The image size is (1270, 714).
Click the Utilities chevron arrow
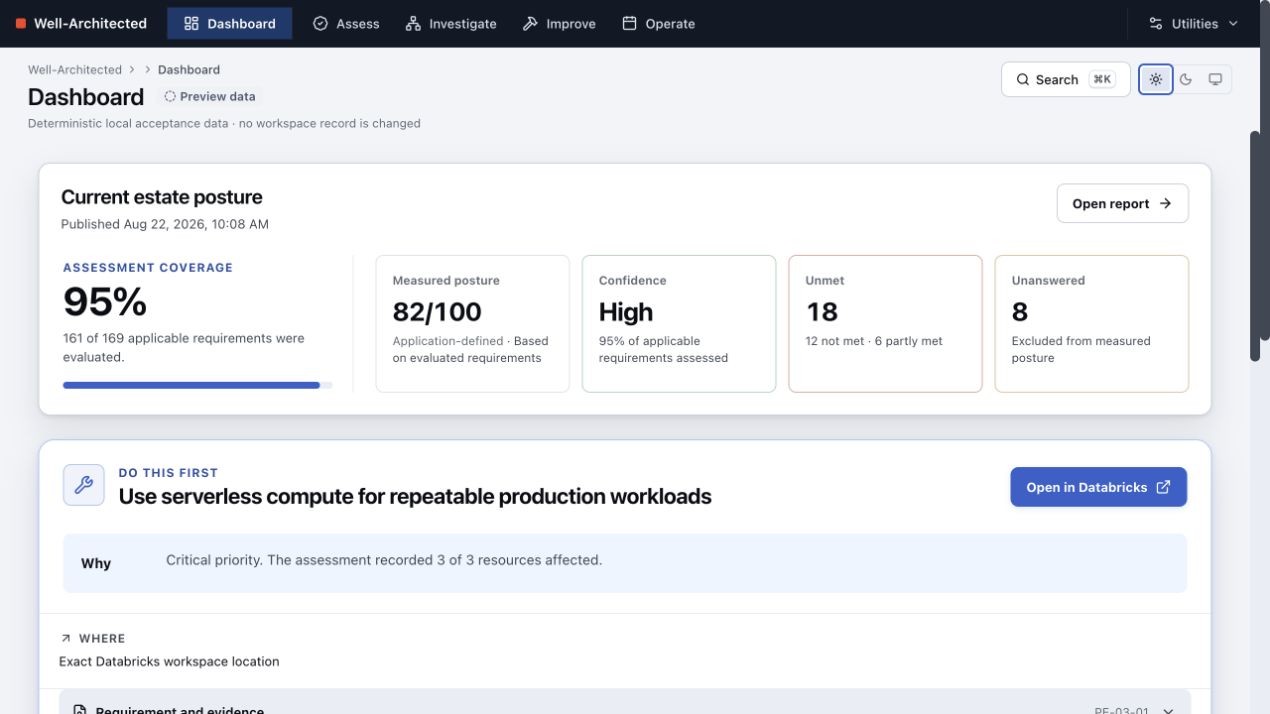click(1233, 24)
